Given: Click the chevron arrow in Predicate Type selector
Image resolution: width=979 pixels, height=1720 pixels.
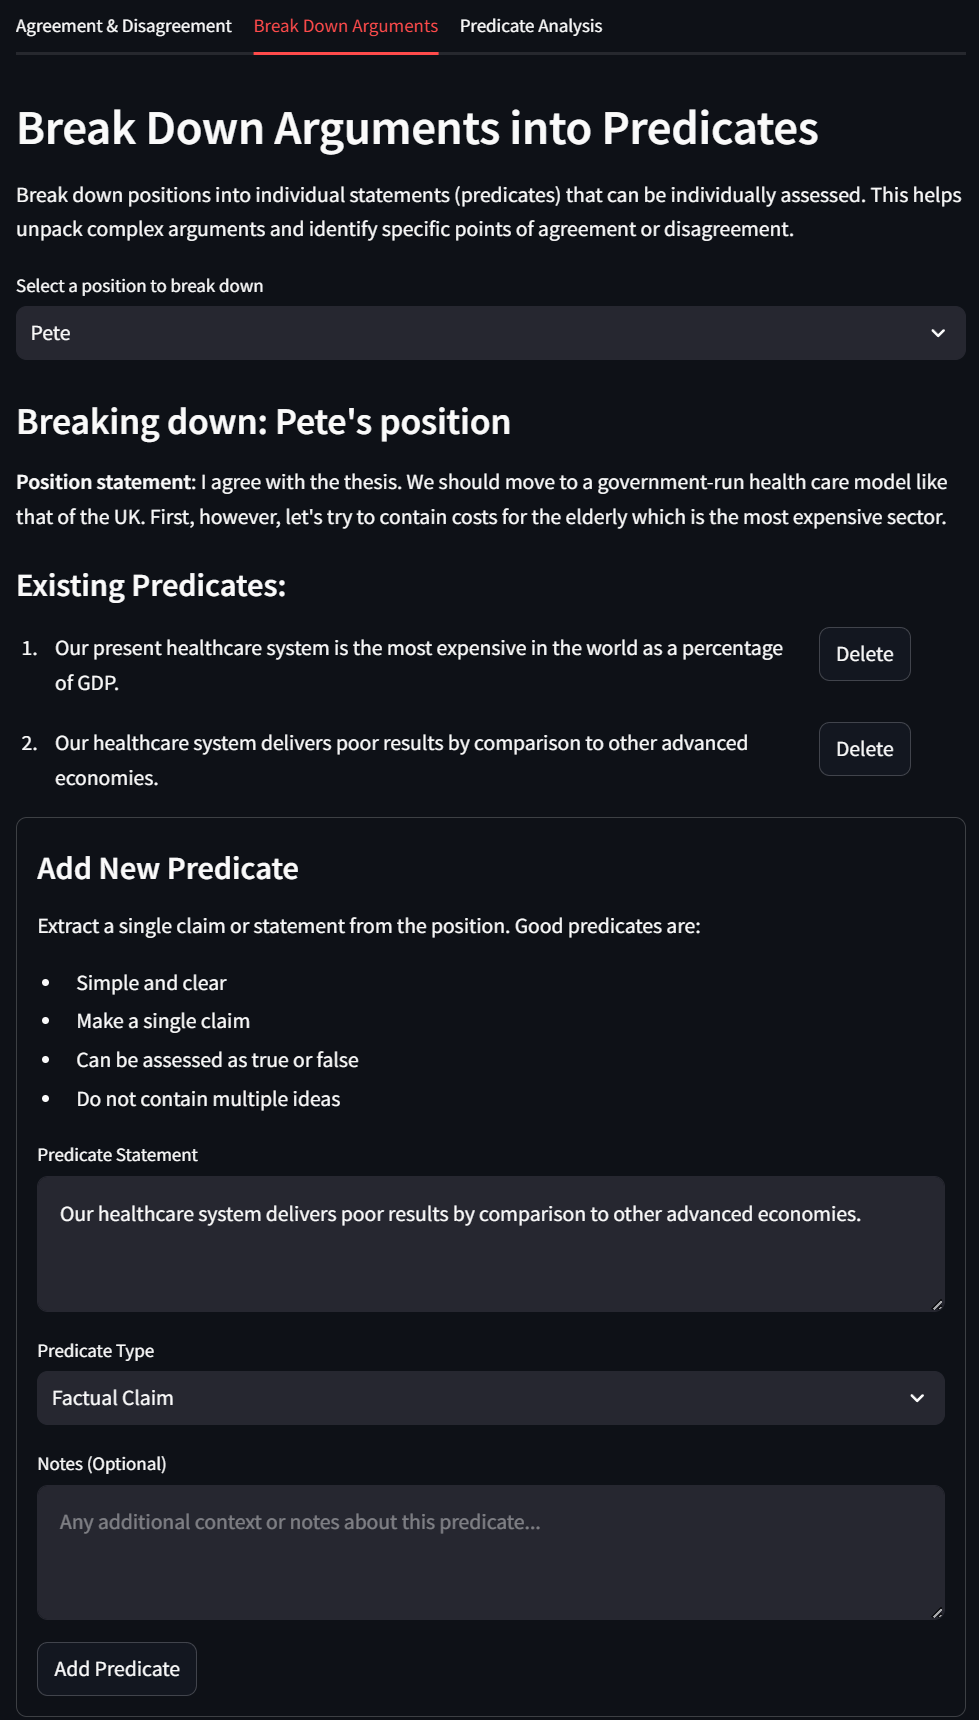Looking at the screenshot, I should click(917, 1398).
